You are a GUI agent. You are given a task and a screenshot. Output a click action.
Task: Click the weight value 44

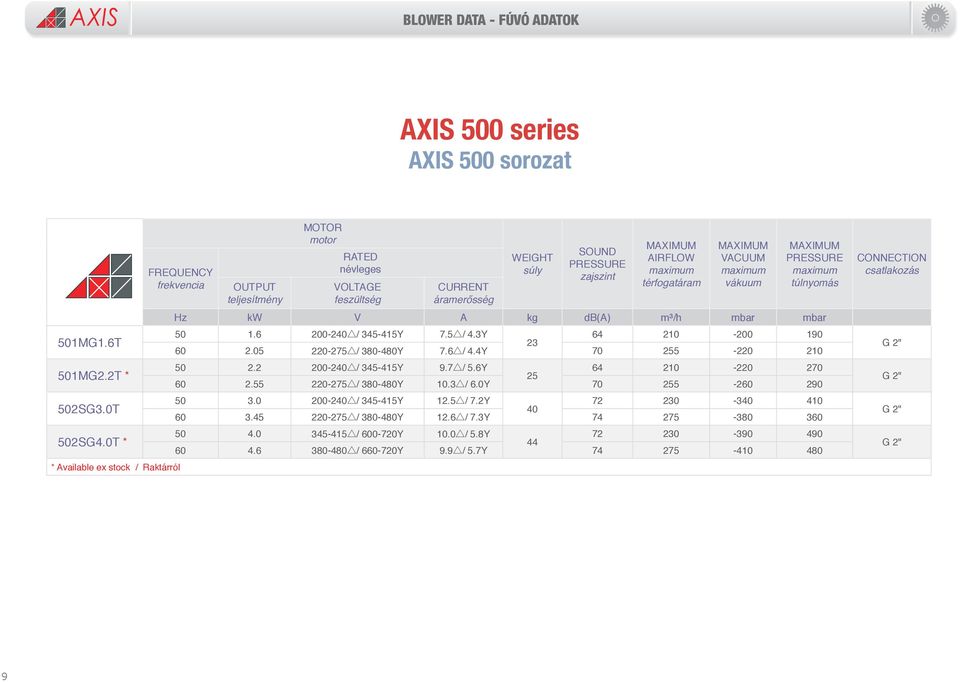[532, 442]
